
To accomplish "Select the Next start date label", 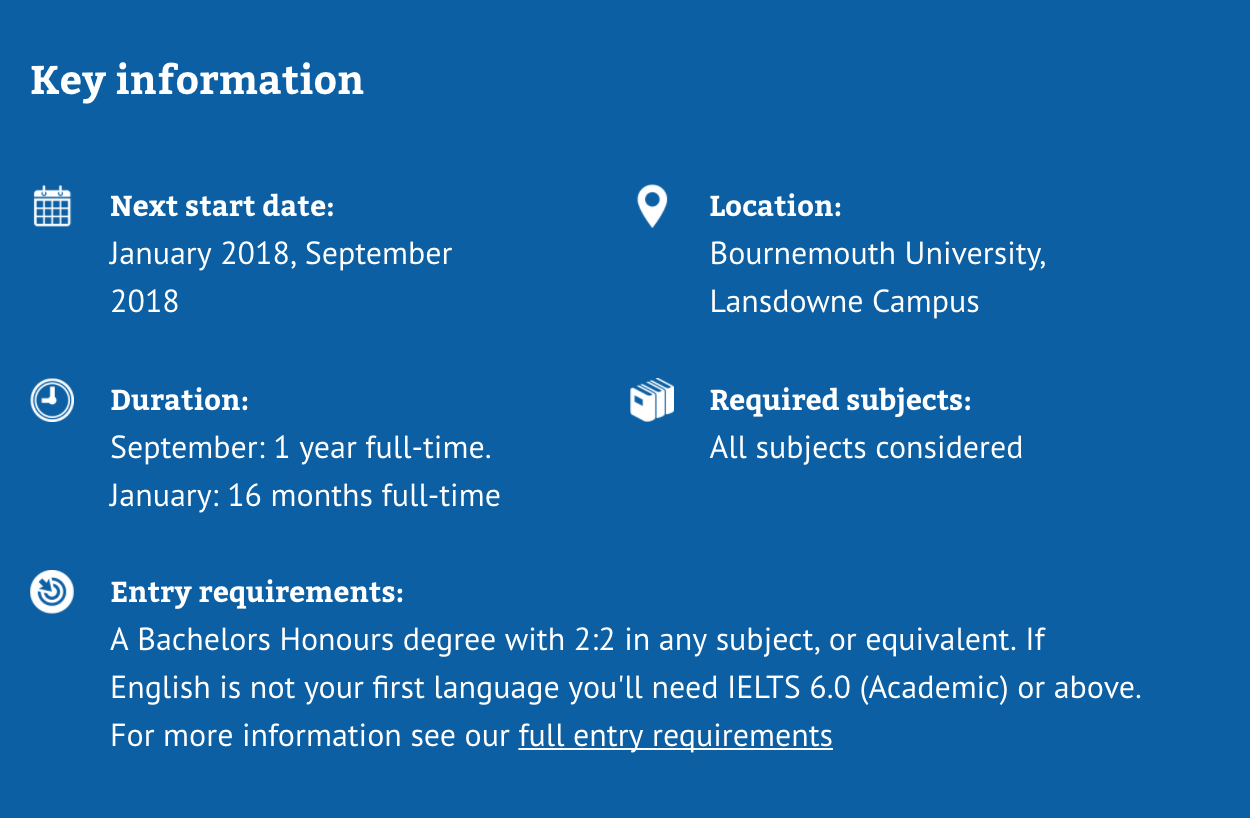I will [222, 206].
